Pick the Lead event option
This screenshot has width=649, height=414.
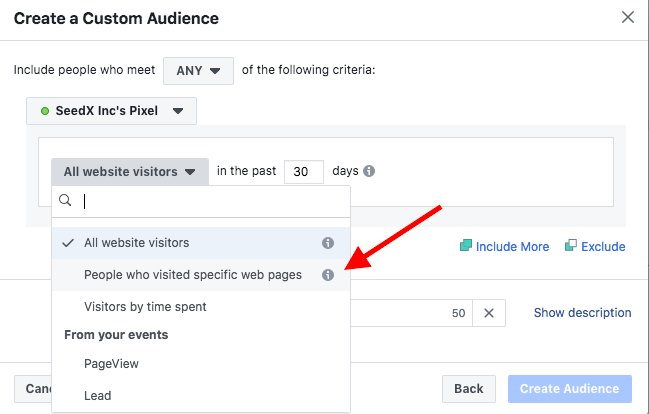pos(98,395)
